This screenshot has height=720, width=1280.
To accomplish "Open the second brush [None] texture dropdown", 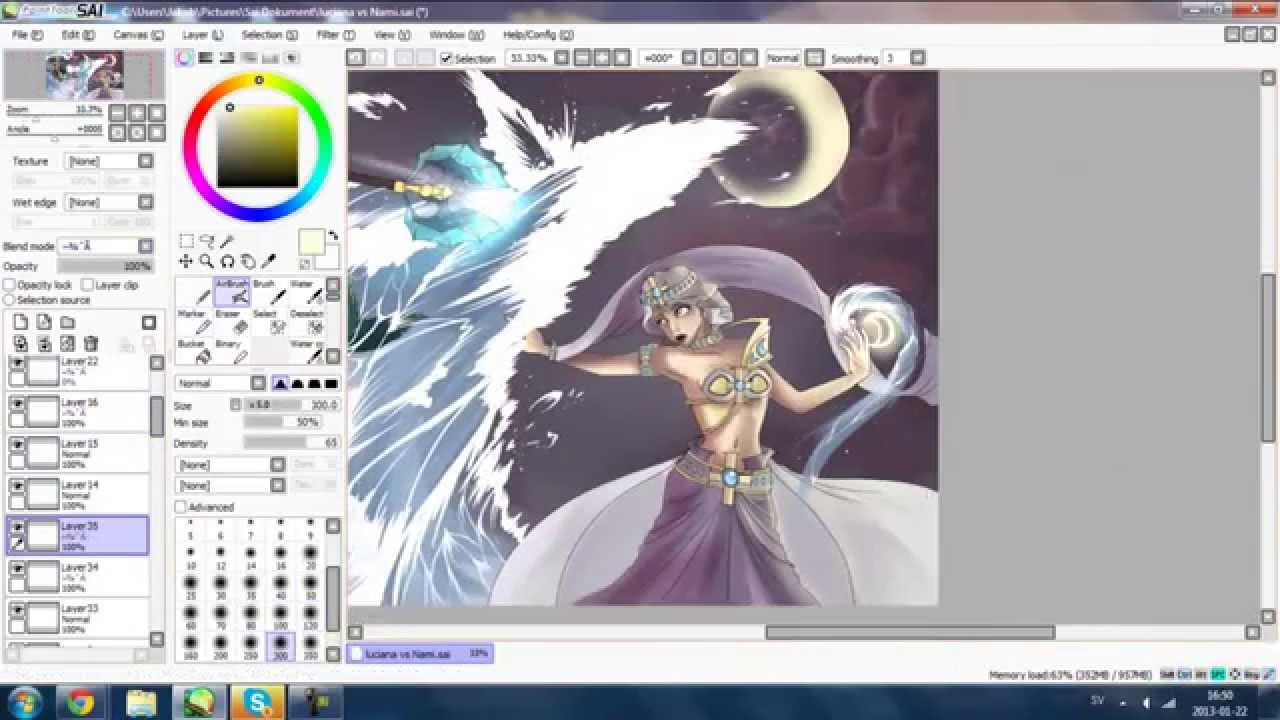I will tap(278, 485).
